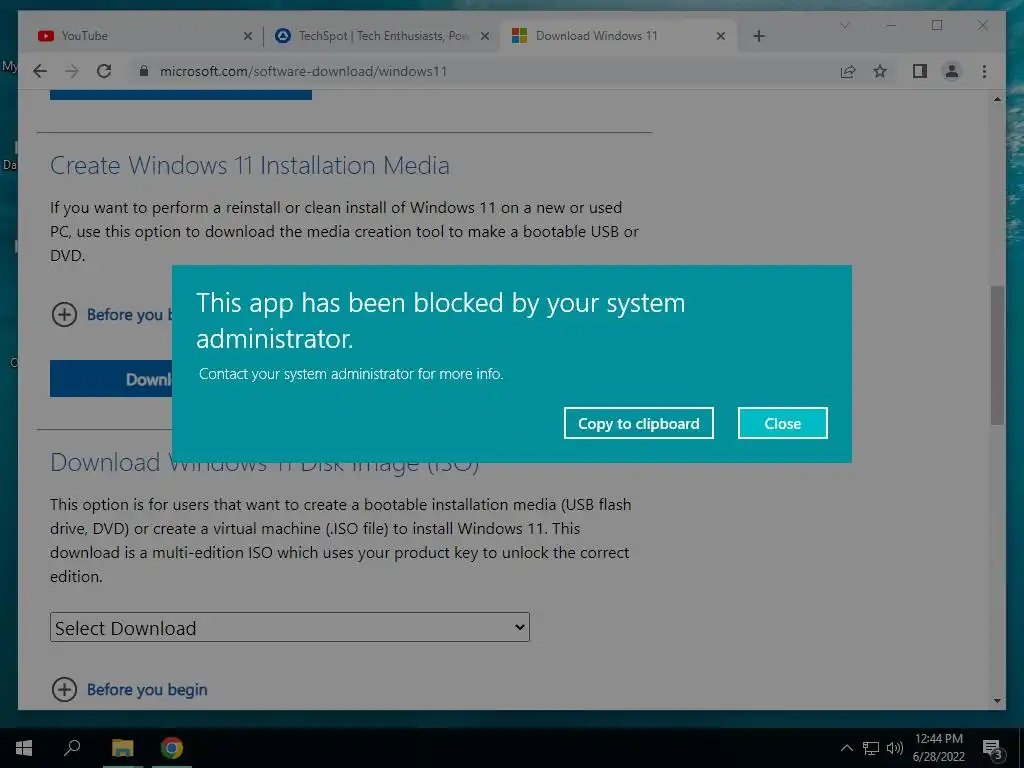
Task: Select the Download Windows 11 tab
Action: point(617,36)
